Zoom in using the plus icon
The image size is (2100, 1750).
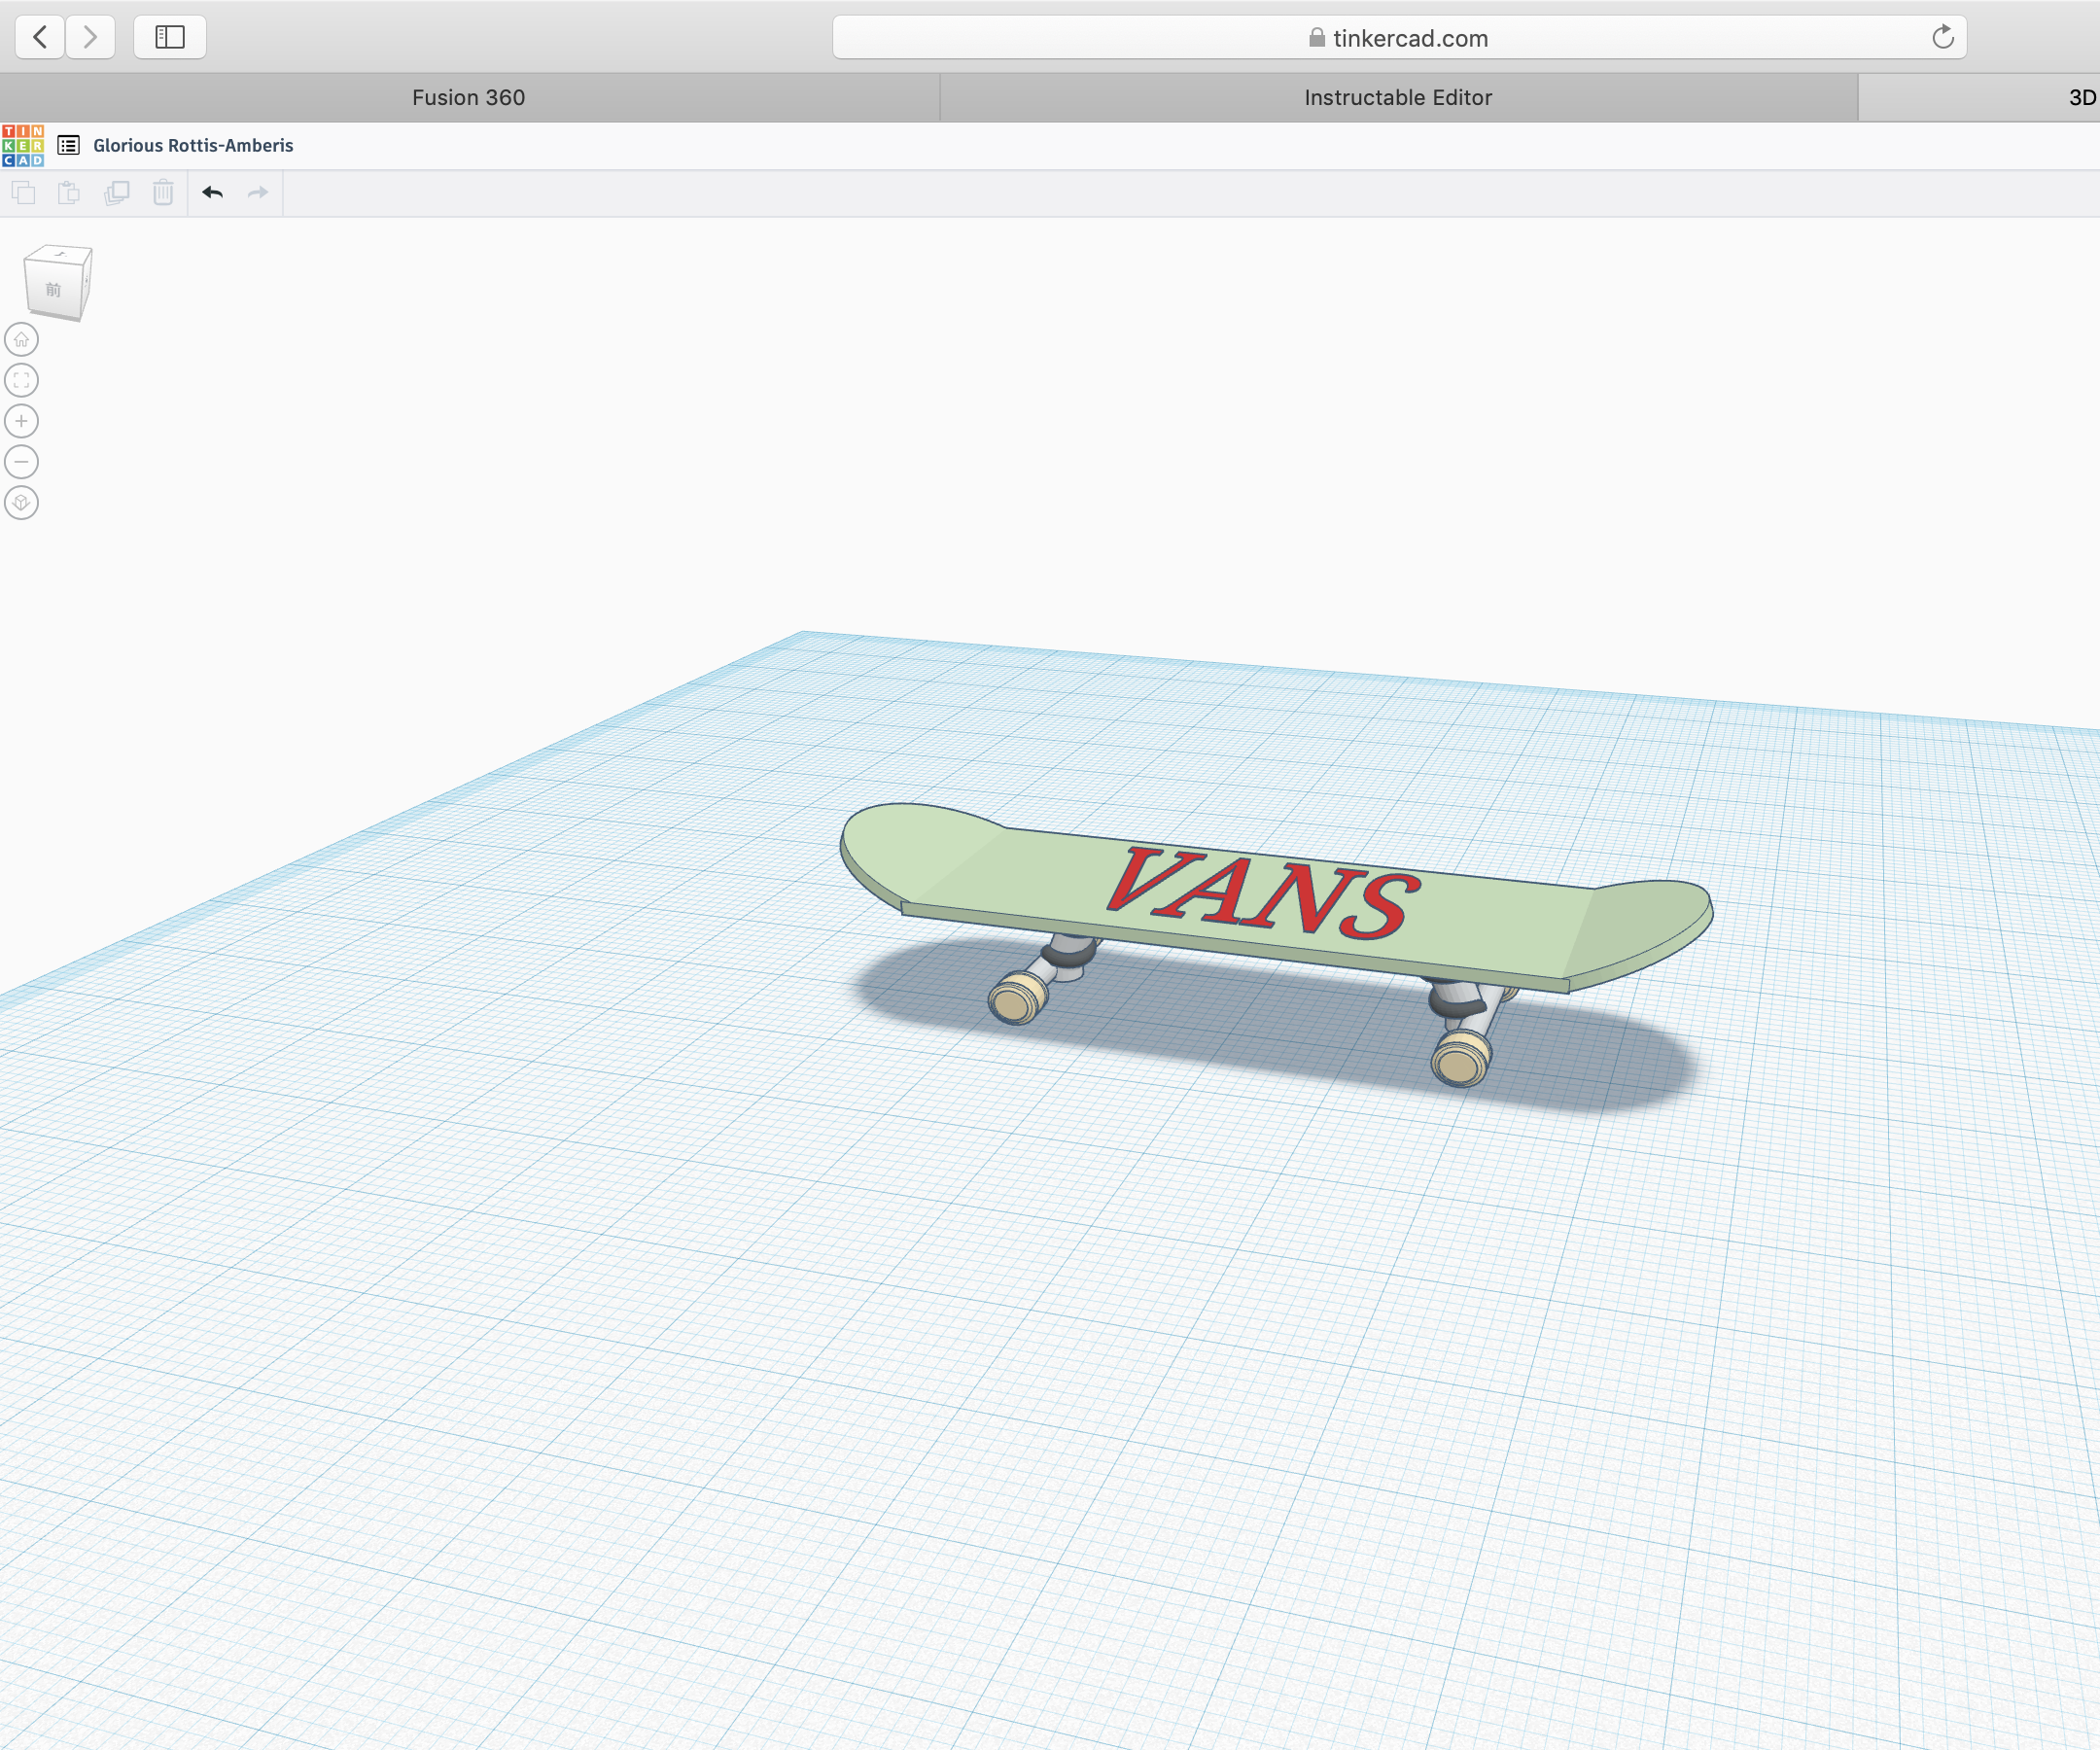click(x=21, y=421)
